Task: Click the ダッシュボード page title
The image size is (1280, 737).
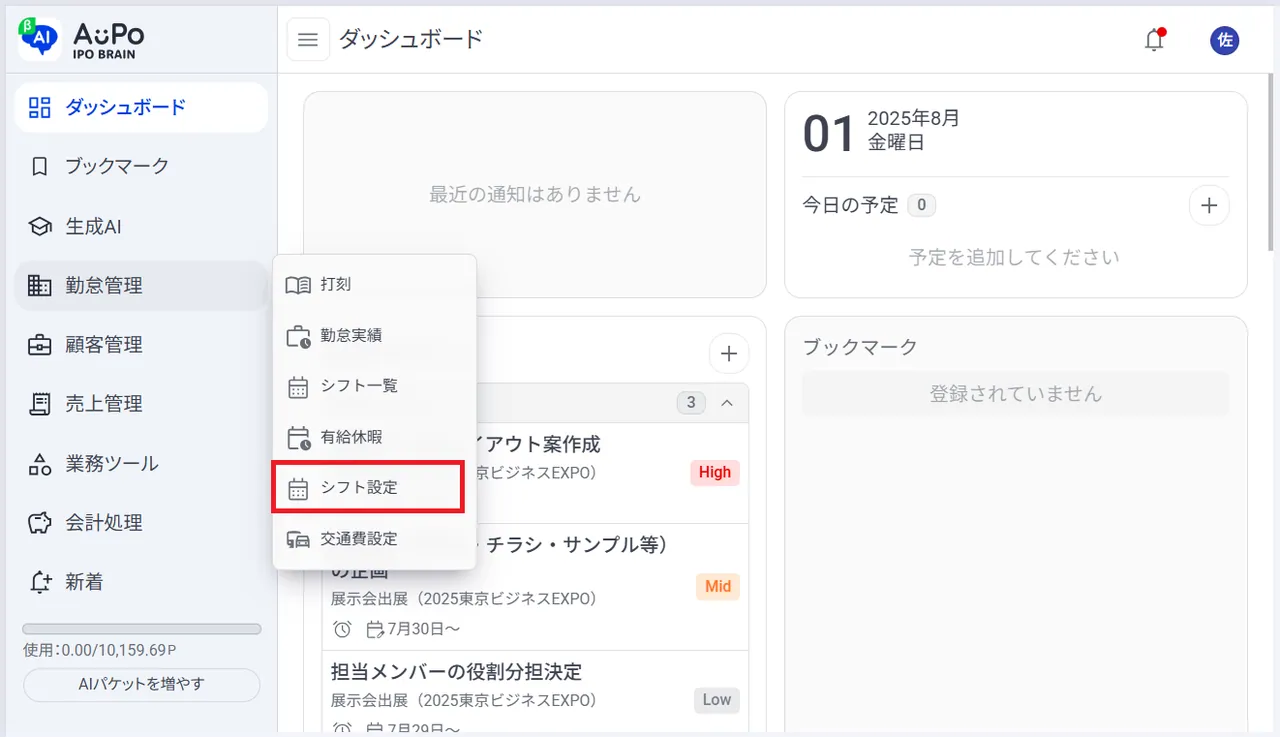Action: [411, 39]
